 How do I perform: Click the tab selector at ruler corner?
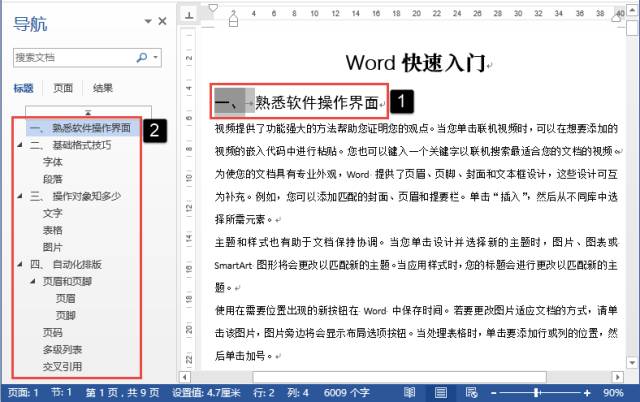pos(189,15)
